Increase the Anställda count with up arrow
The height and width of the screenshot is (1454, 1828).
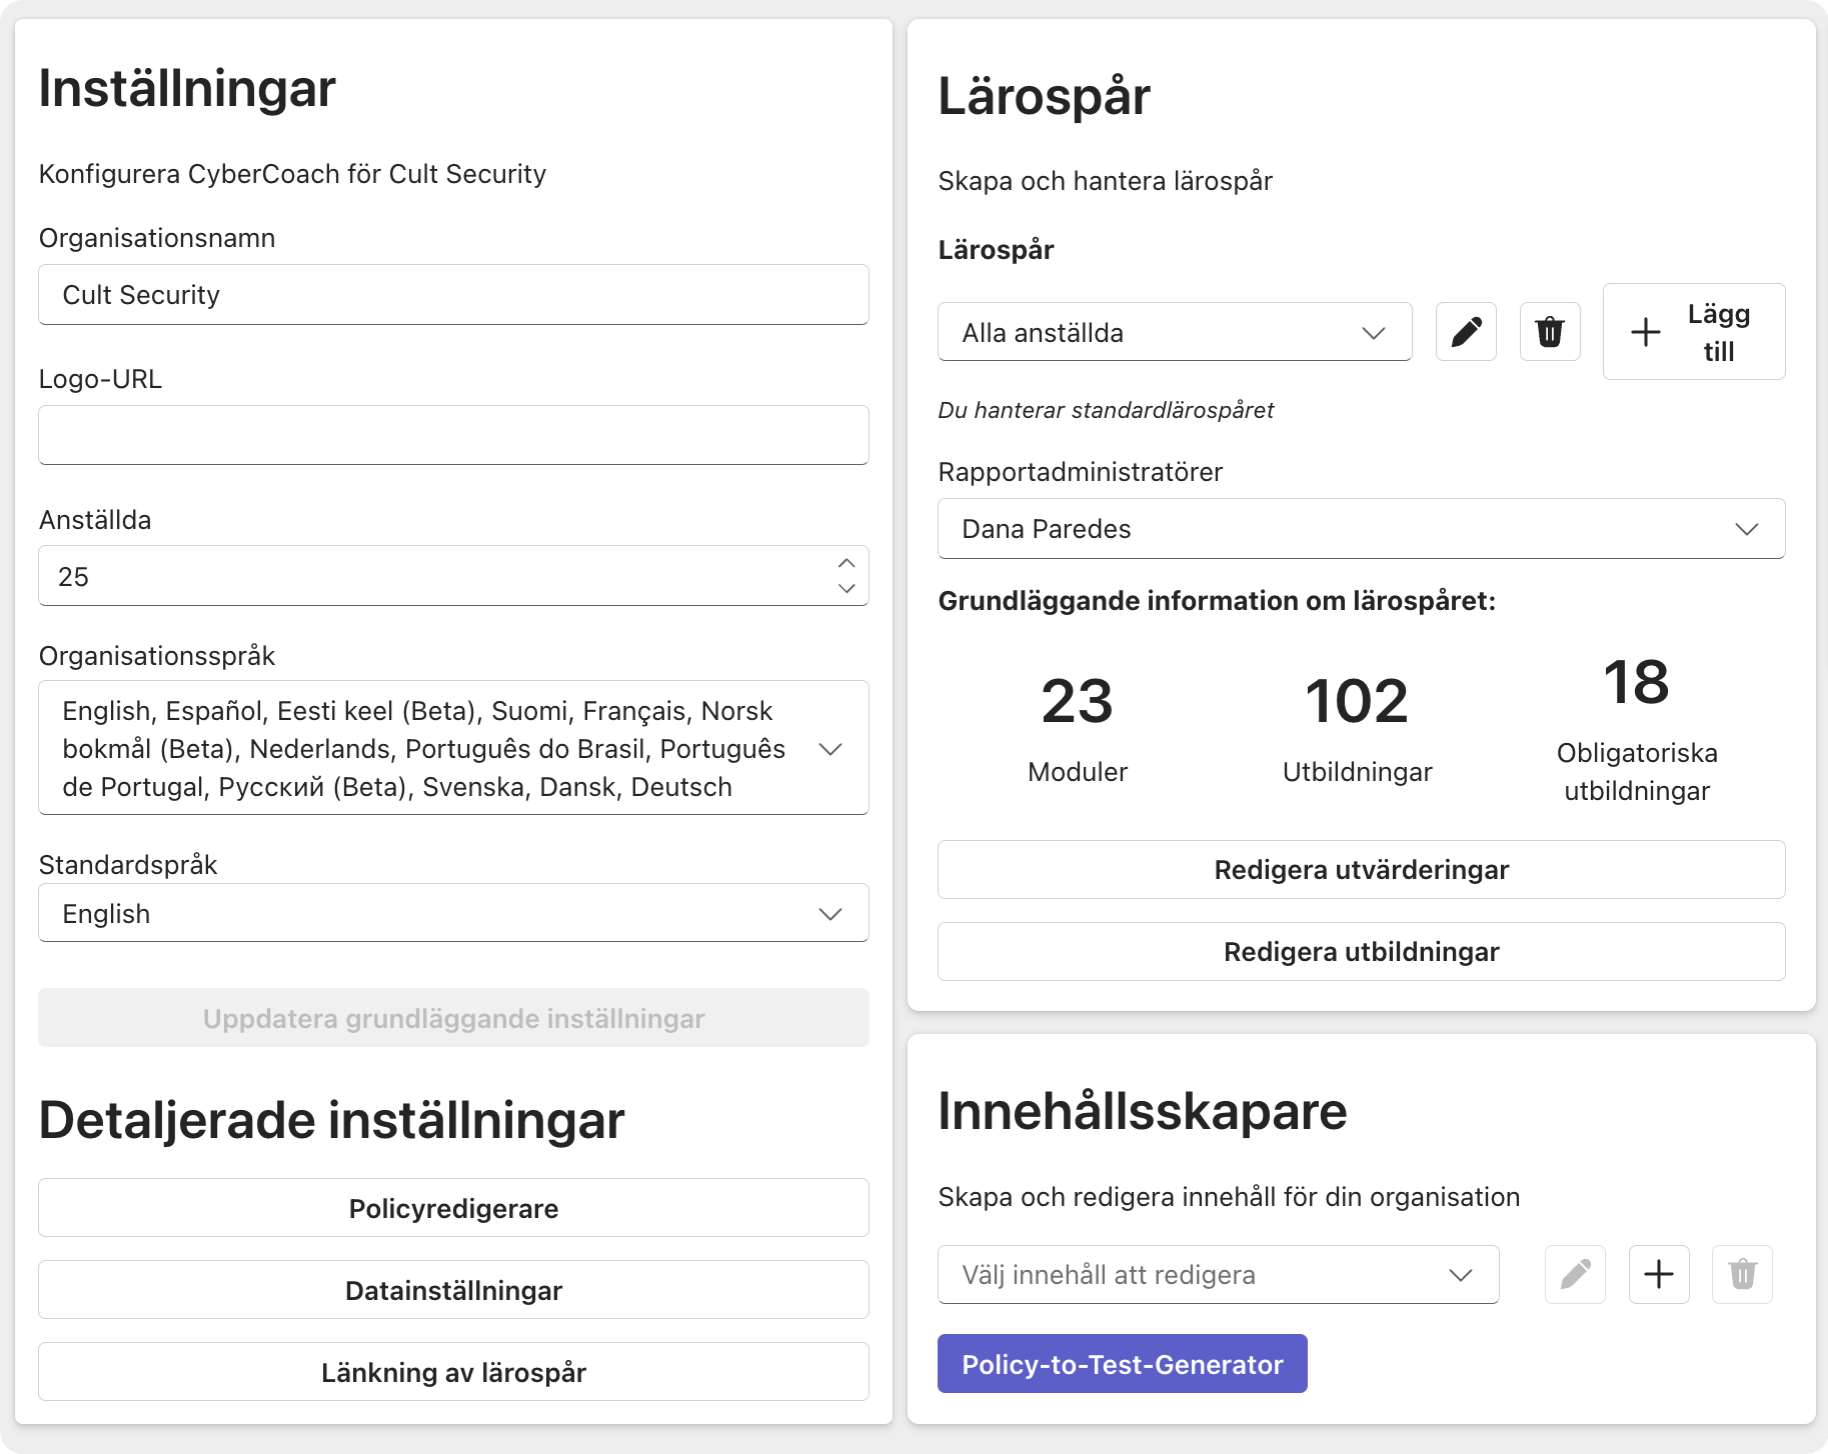846,563
